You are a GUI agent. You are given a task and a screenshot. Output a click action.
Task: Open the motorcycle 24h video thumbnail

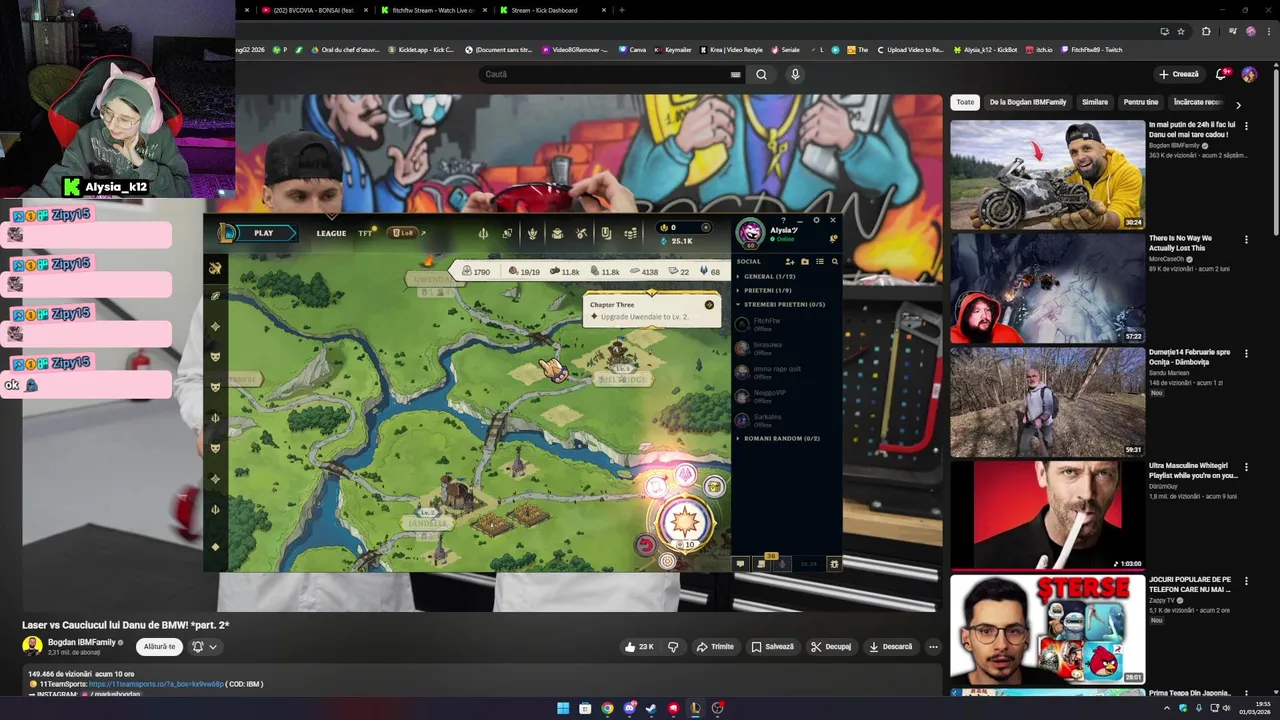[1047, 175]
